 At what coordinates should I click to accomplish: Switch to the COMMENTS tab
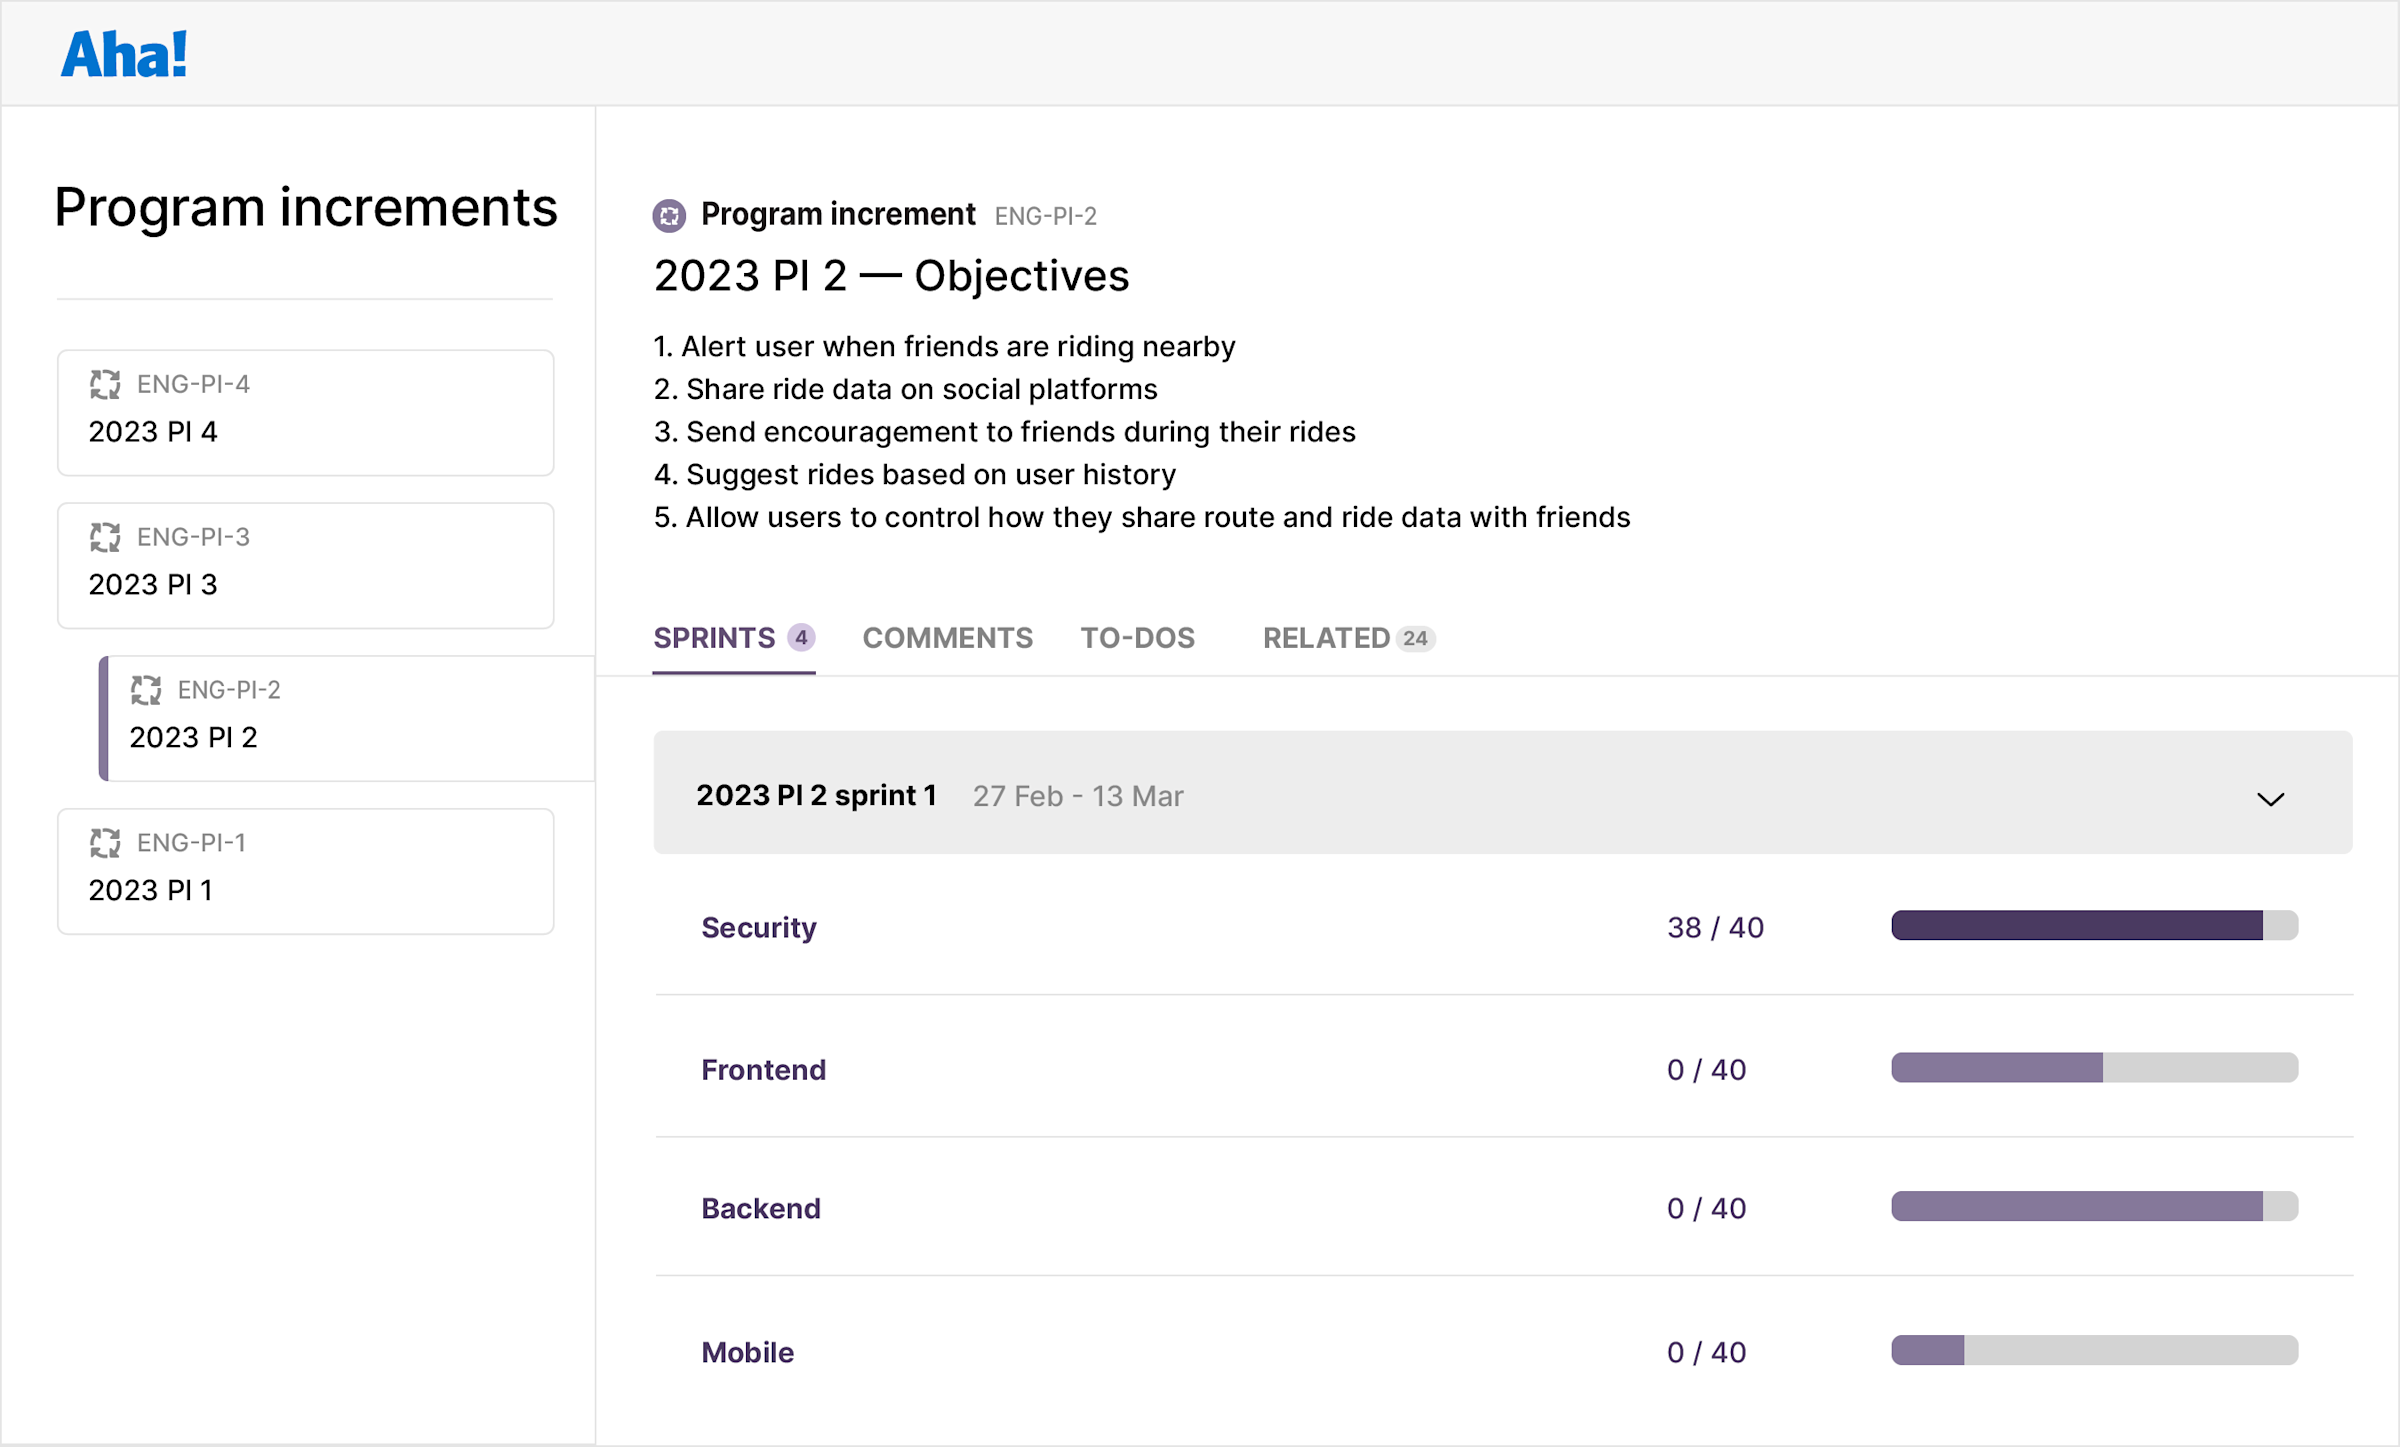tap(947, 637)
